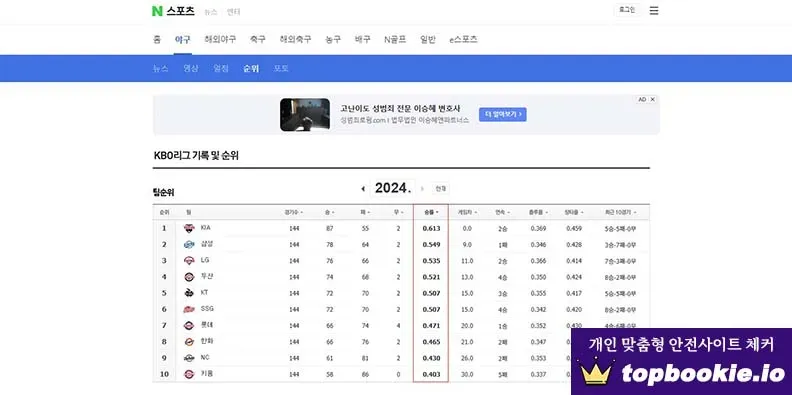The height and width of the screenshot is (395, 792).
Task: Click the LG team logo
Action: coord(189,261)
